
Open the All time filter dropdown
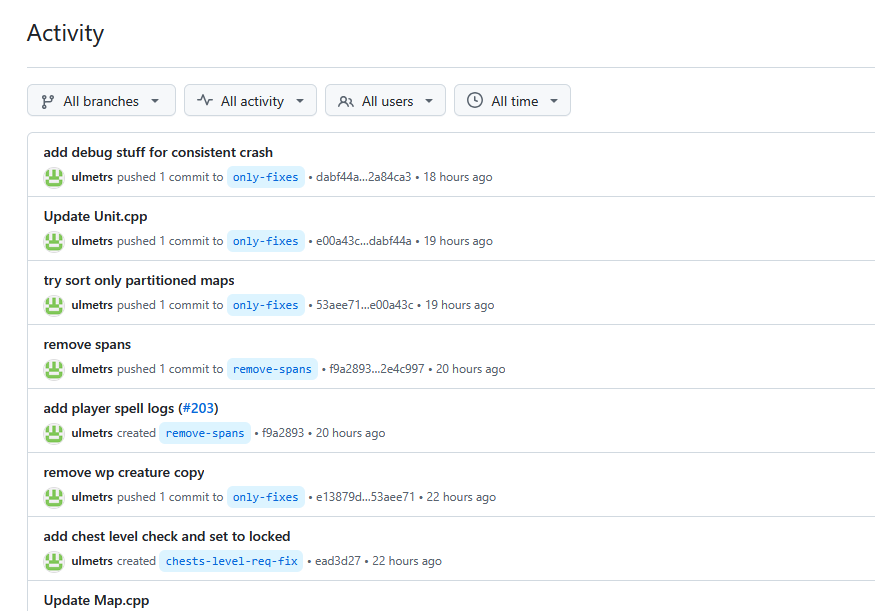512,100
